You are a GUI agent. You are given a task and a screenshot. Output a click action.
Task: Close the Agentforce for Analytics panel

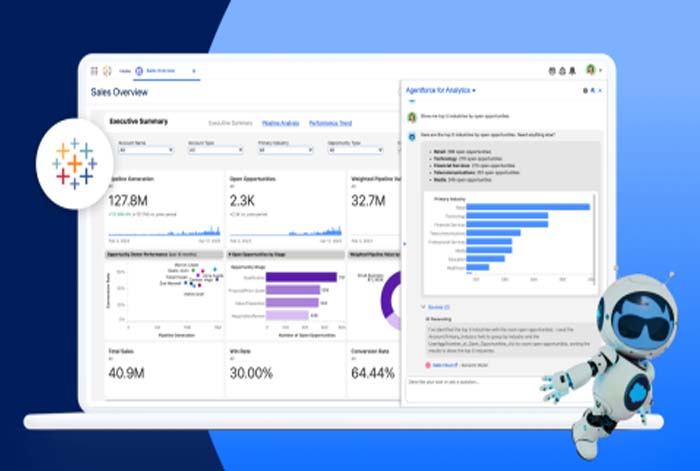point(600,91)
